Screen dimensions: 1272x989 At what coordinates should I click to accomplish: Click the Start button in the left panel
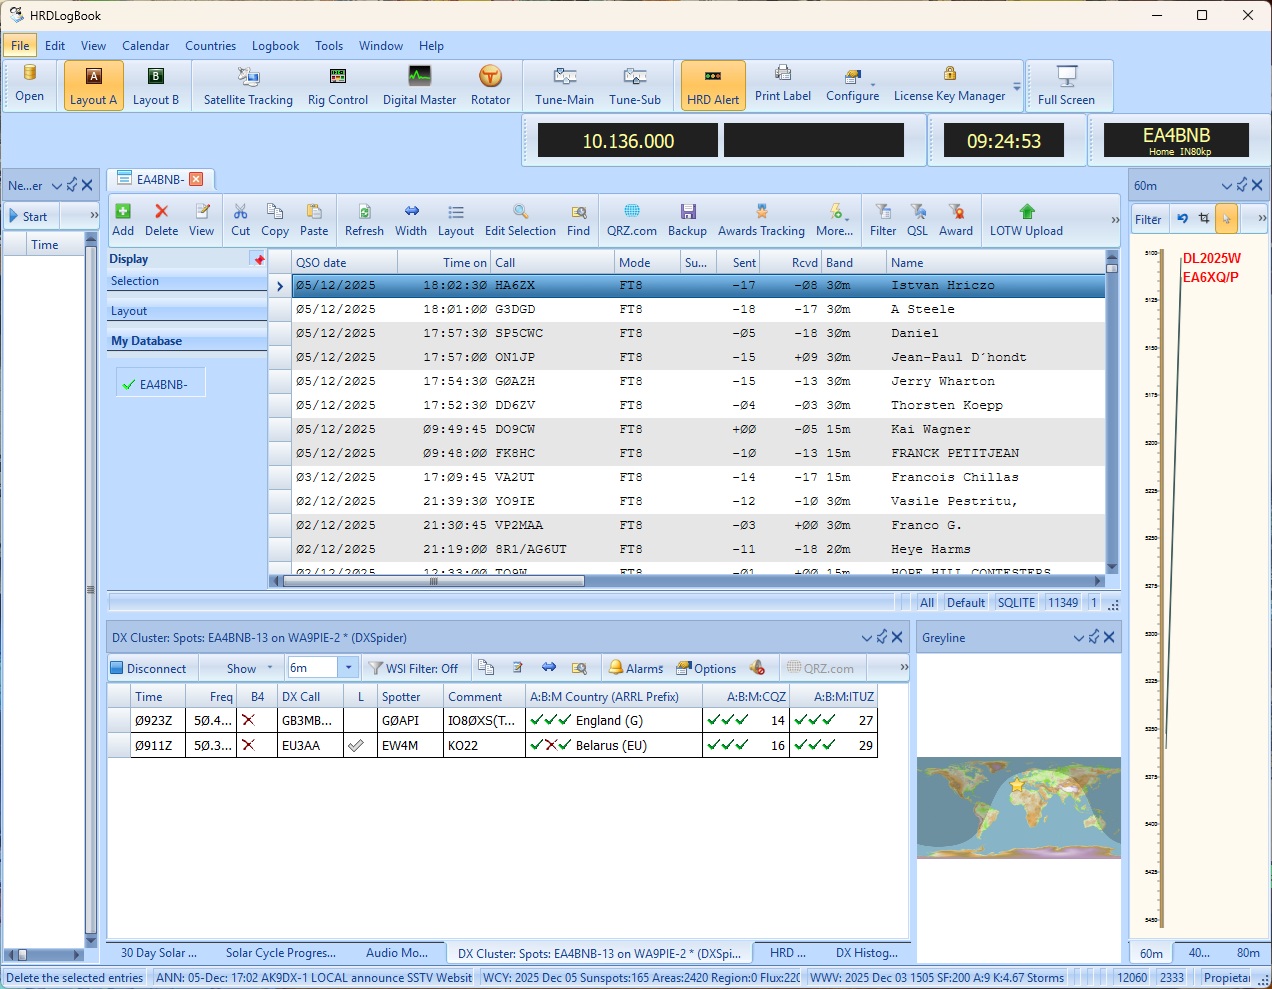pos(29,216)
